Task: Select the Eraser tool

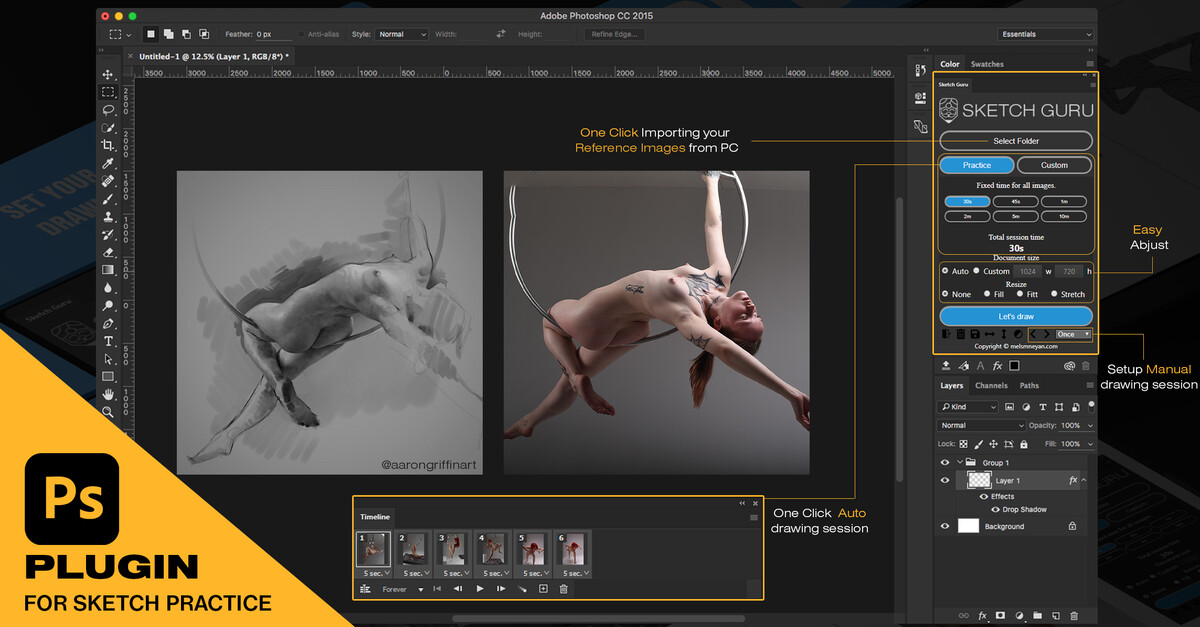Action: pos(107,253)
